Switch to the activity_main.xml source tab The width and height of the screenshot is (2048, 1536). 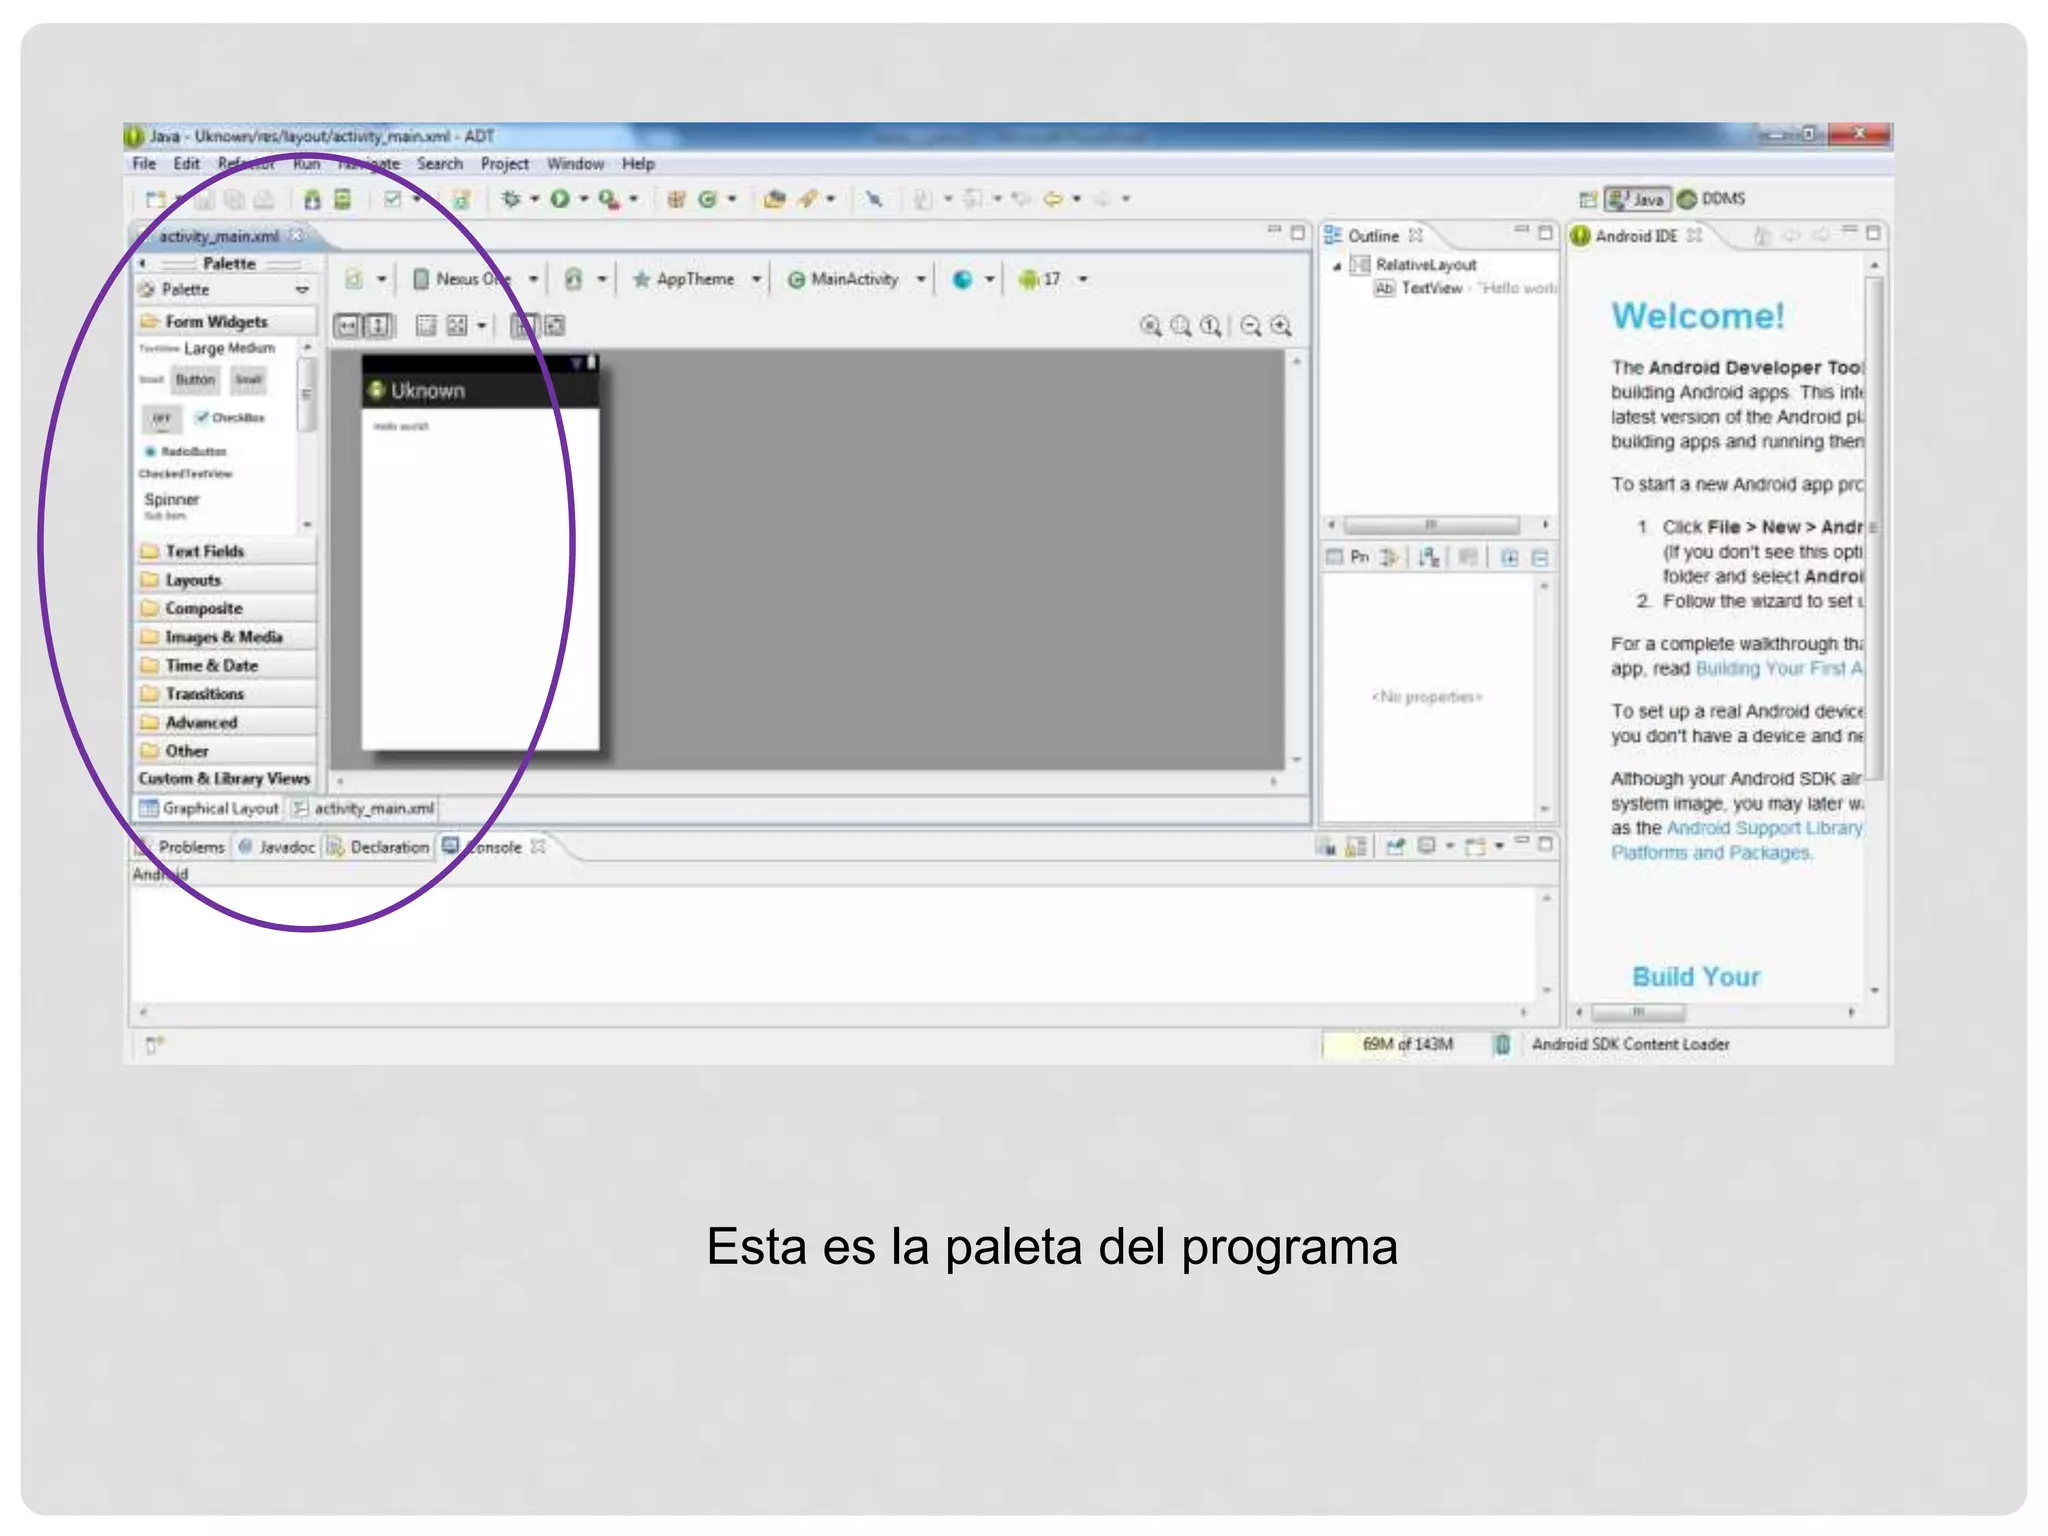tap(364, 808)
